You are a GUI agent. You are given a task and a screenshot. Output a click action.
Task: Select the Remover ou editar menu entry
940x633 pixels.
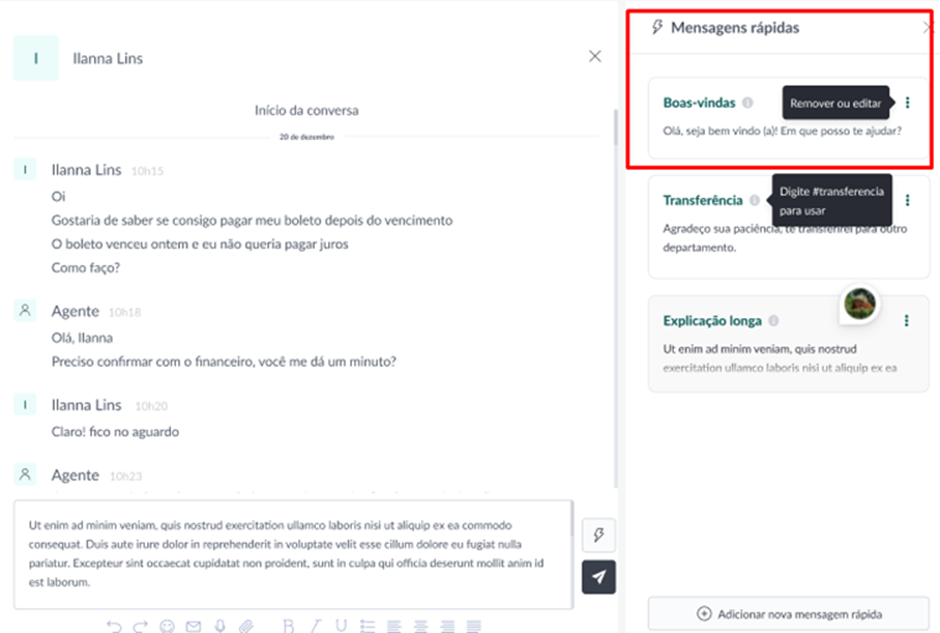pos(835,102)
